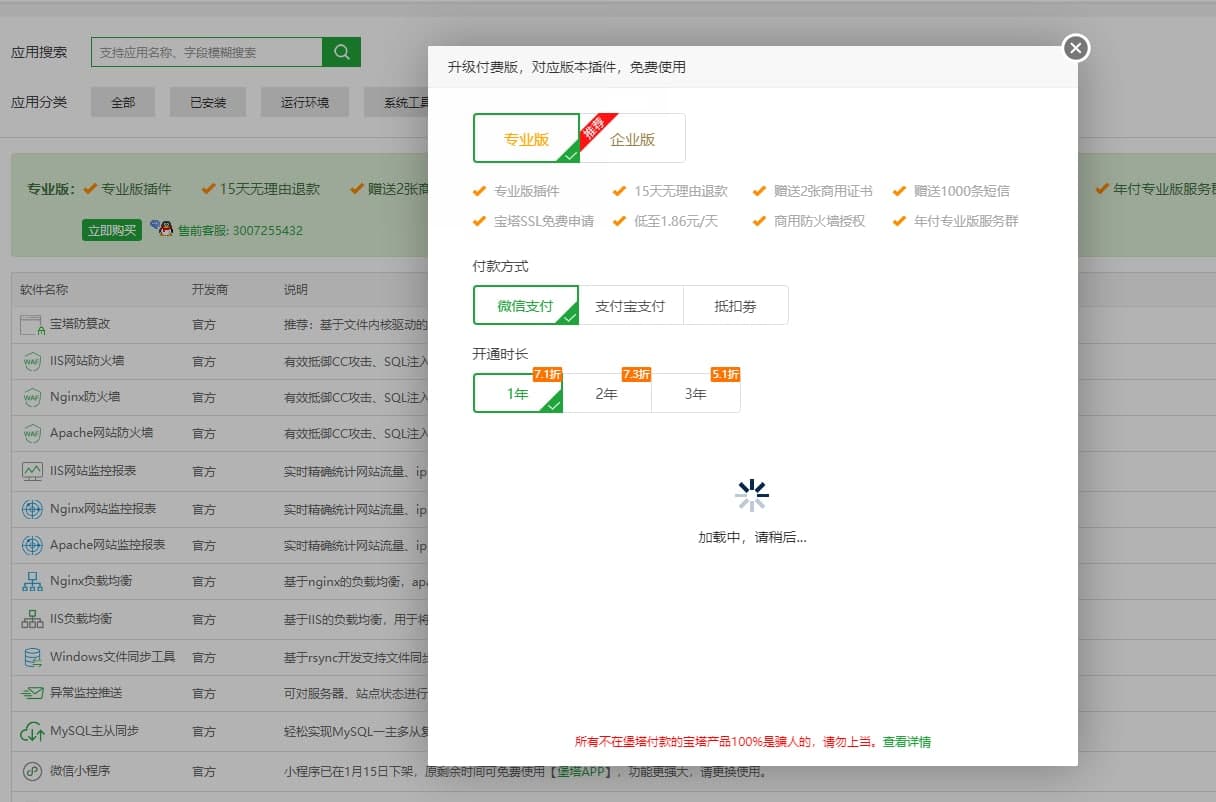
Task: Click the 异常监控推送 mail icon
Action: click(32, 693)
